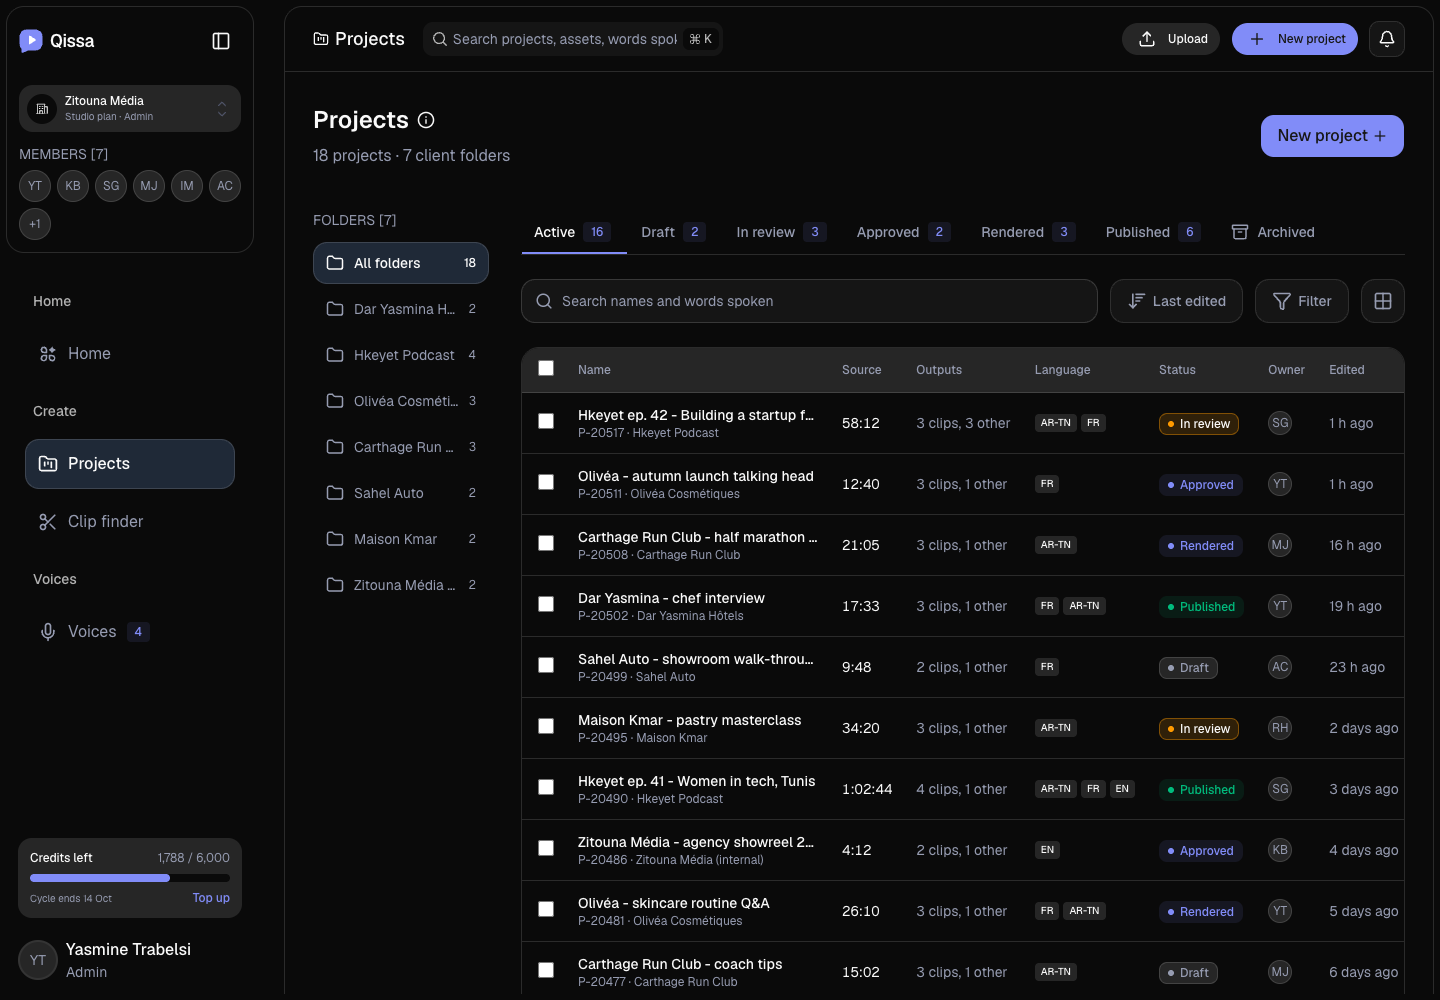Switch to grid view layout
This screenshot has height=1000, width=1440.
coord(1383,301)
